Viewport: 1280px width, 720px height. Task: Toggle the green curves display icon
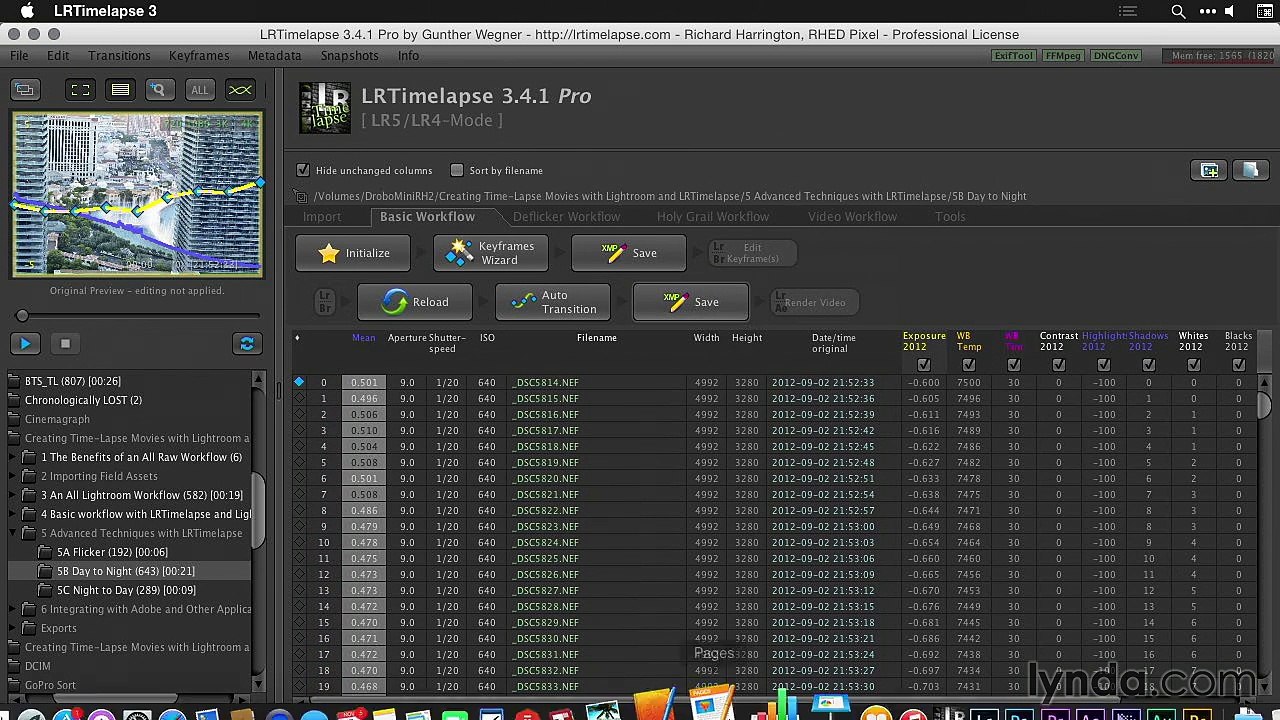click(x=240, y=90)
